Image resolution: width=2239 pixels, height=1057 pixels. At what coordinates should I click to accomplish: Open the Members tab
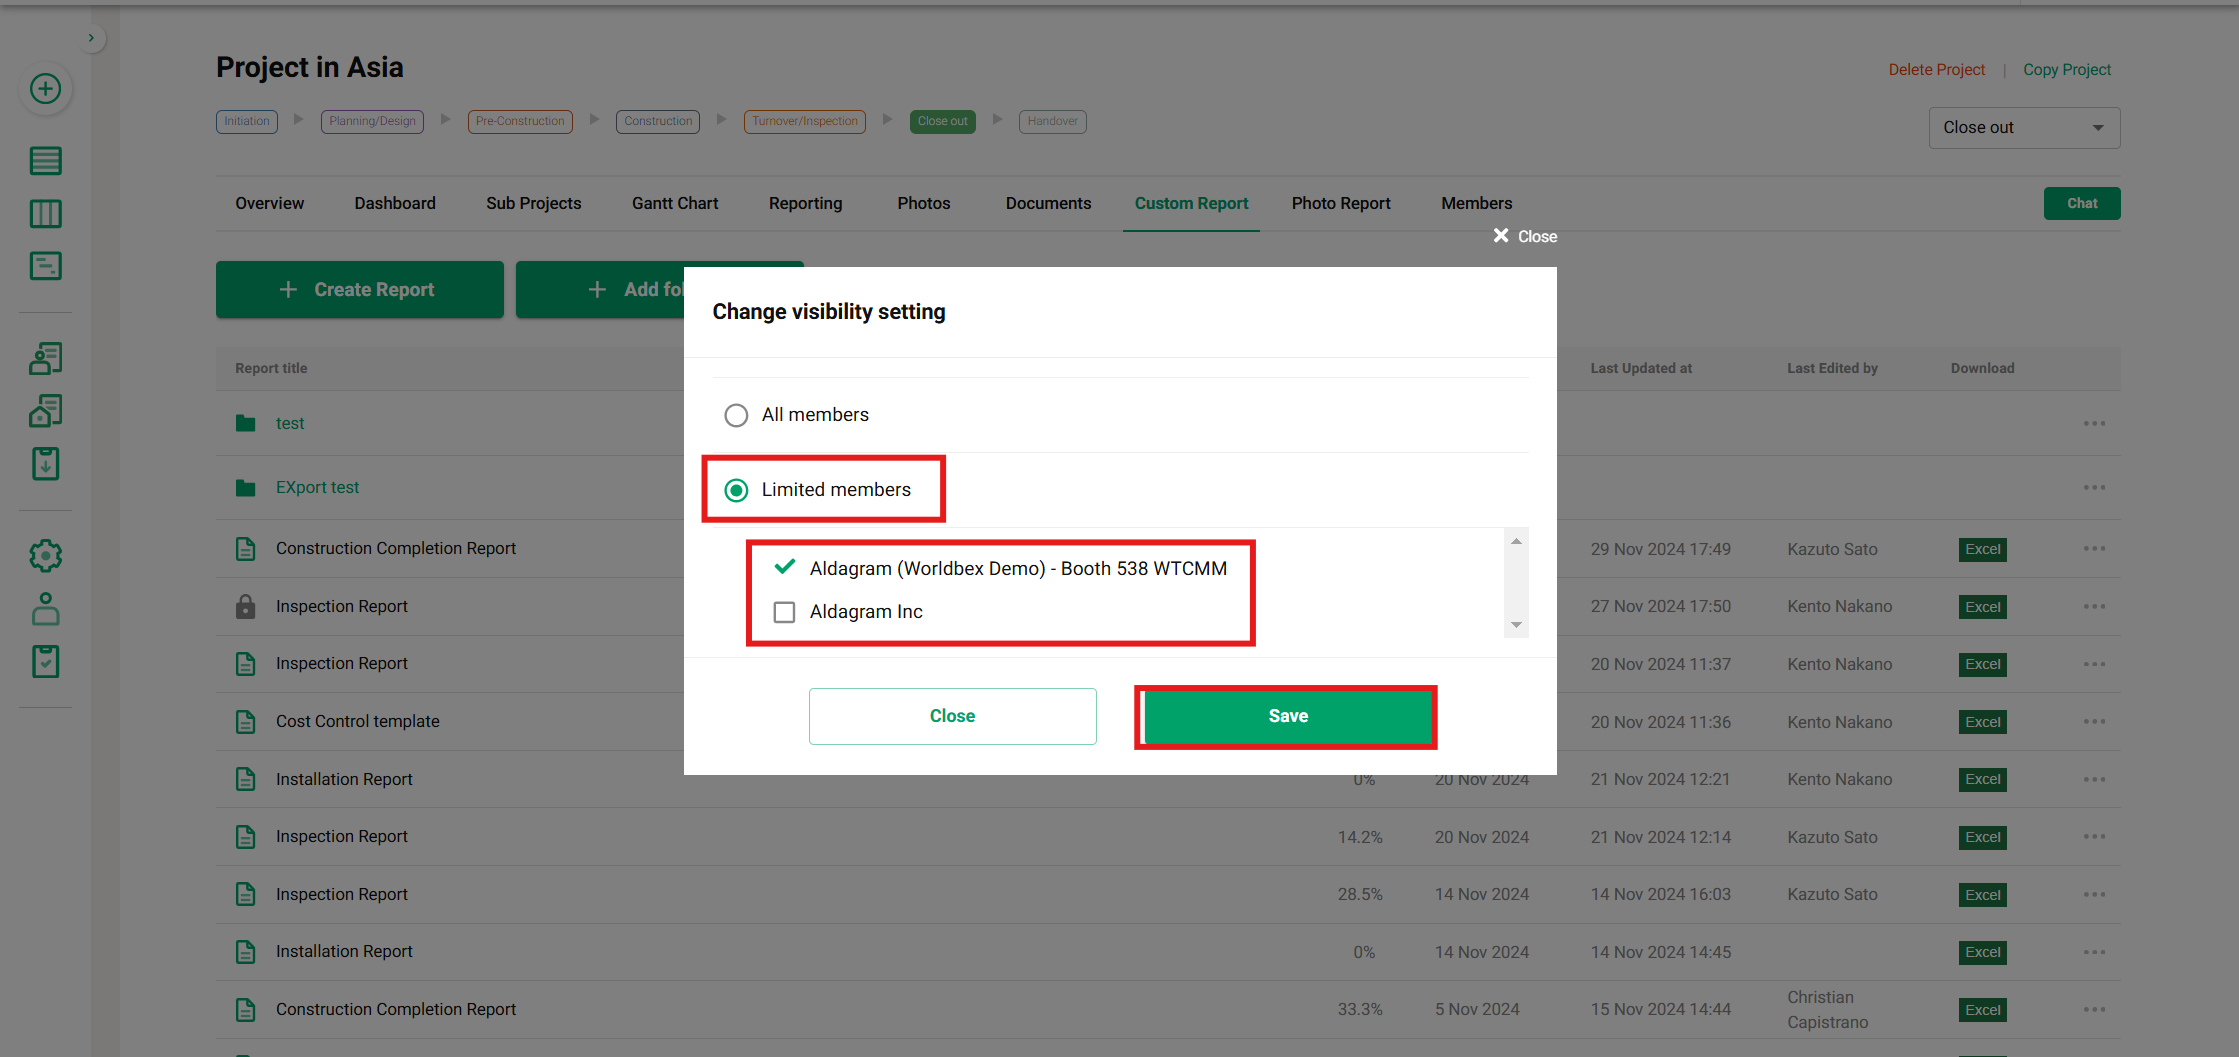point(1476,203)
